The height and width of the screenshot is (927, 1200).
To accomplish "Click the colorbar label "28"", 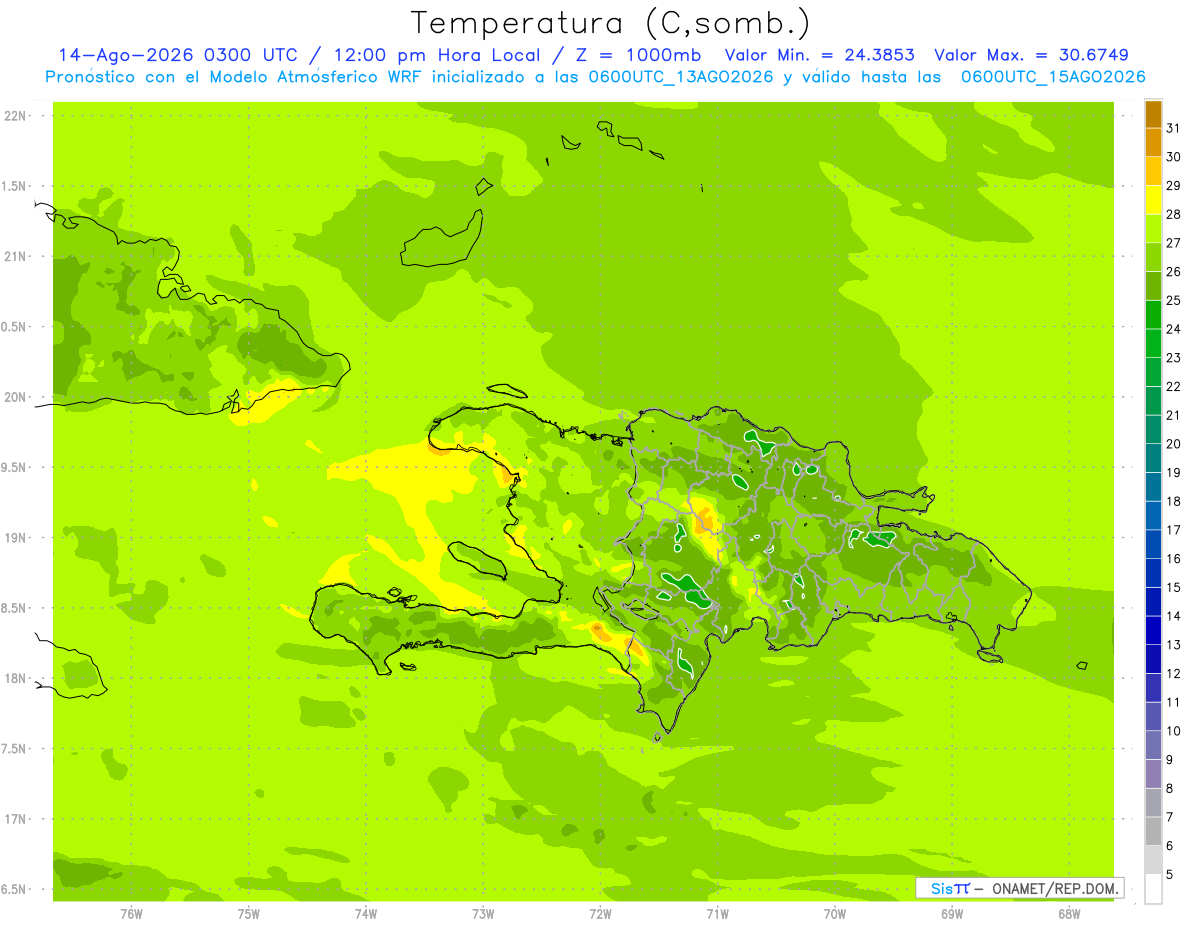I will [1174, 214].
